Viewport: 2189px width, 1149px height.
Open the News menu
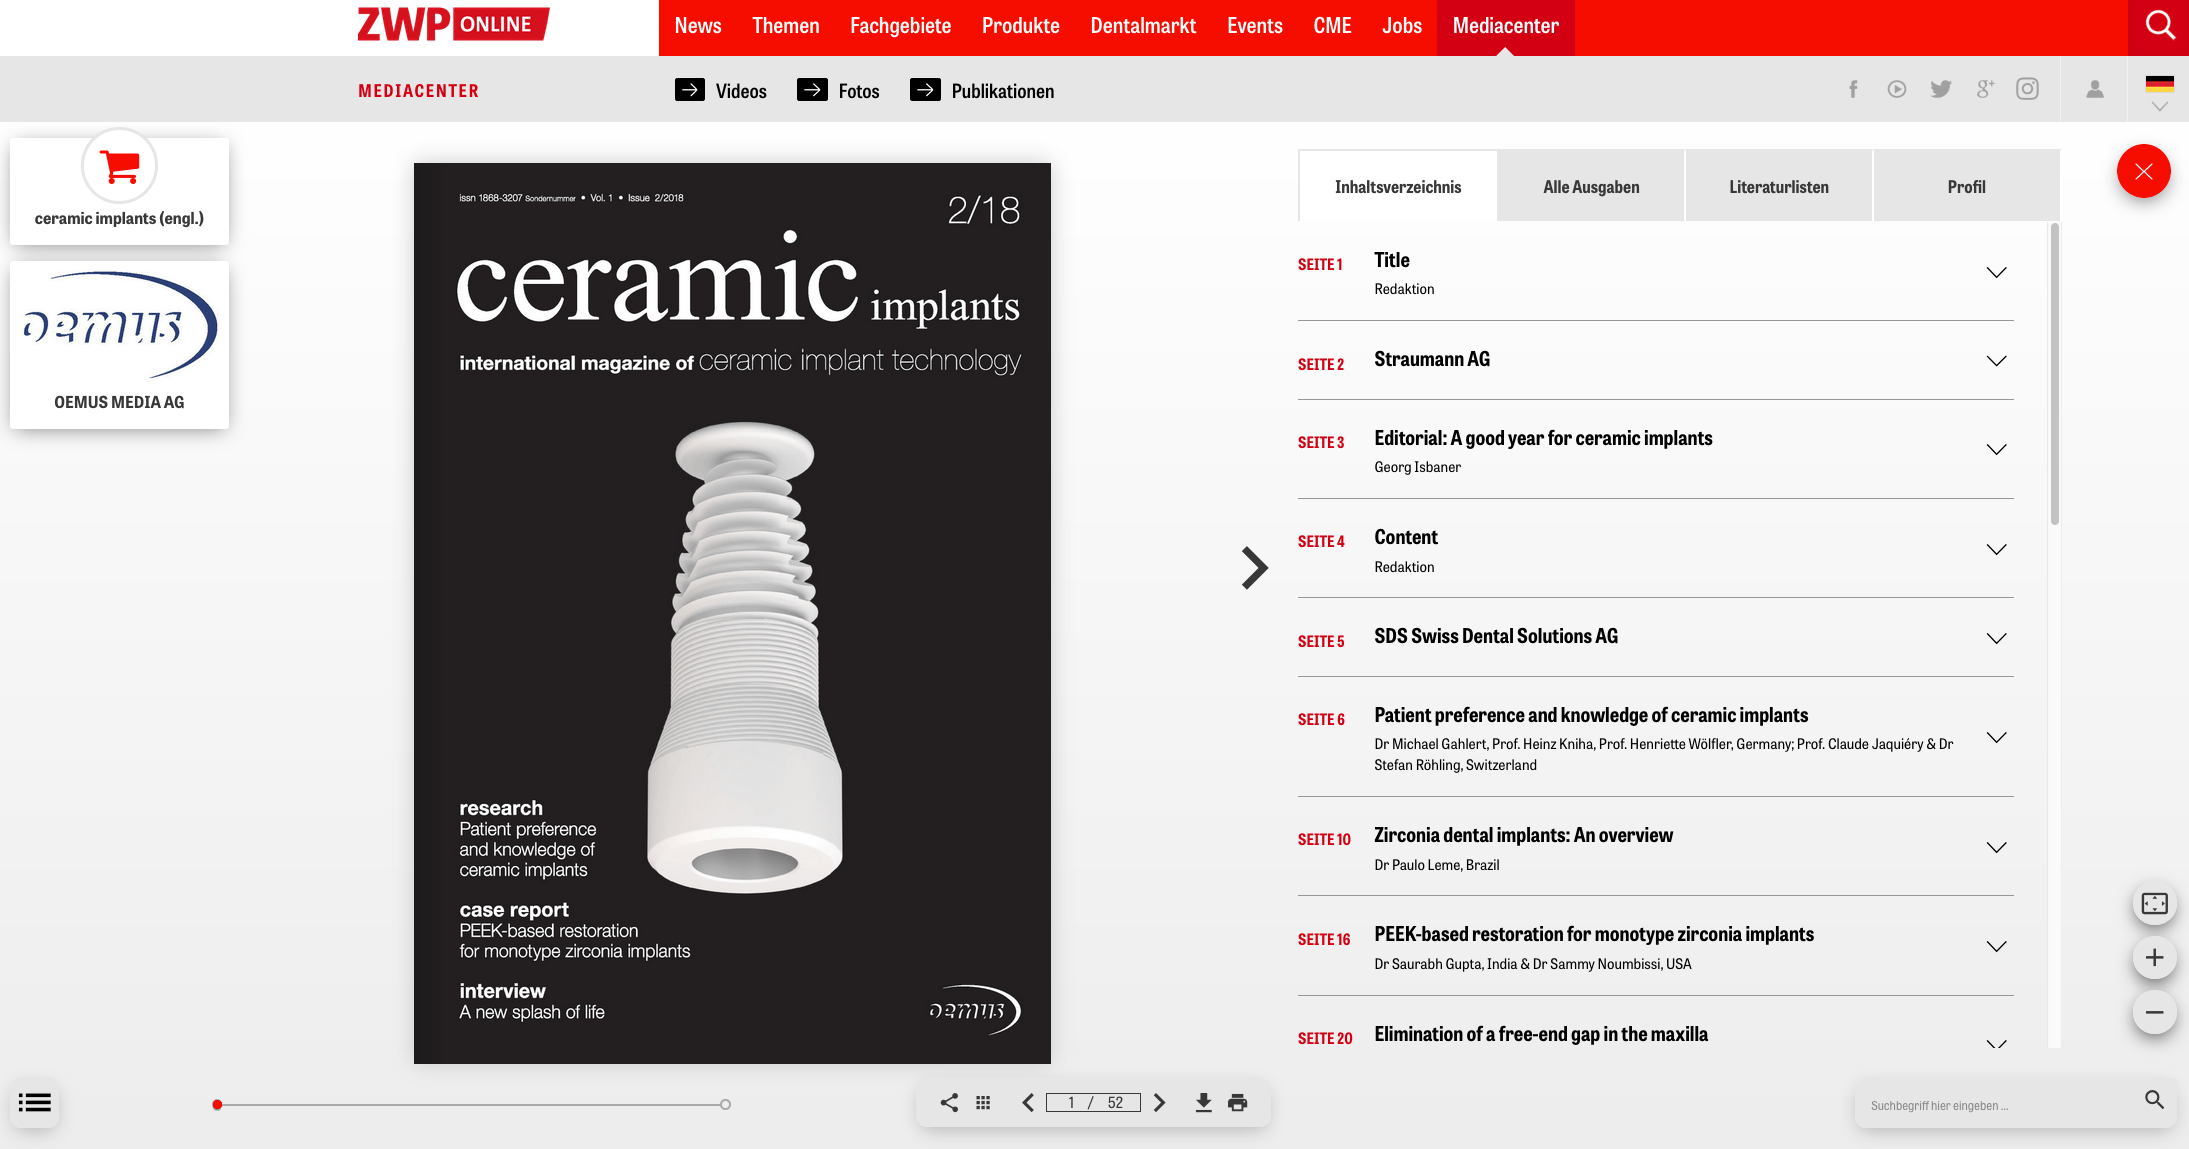698,26
